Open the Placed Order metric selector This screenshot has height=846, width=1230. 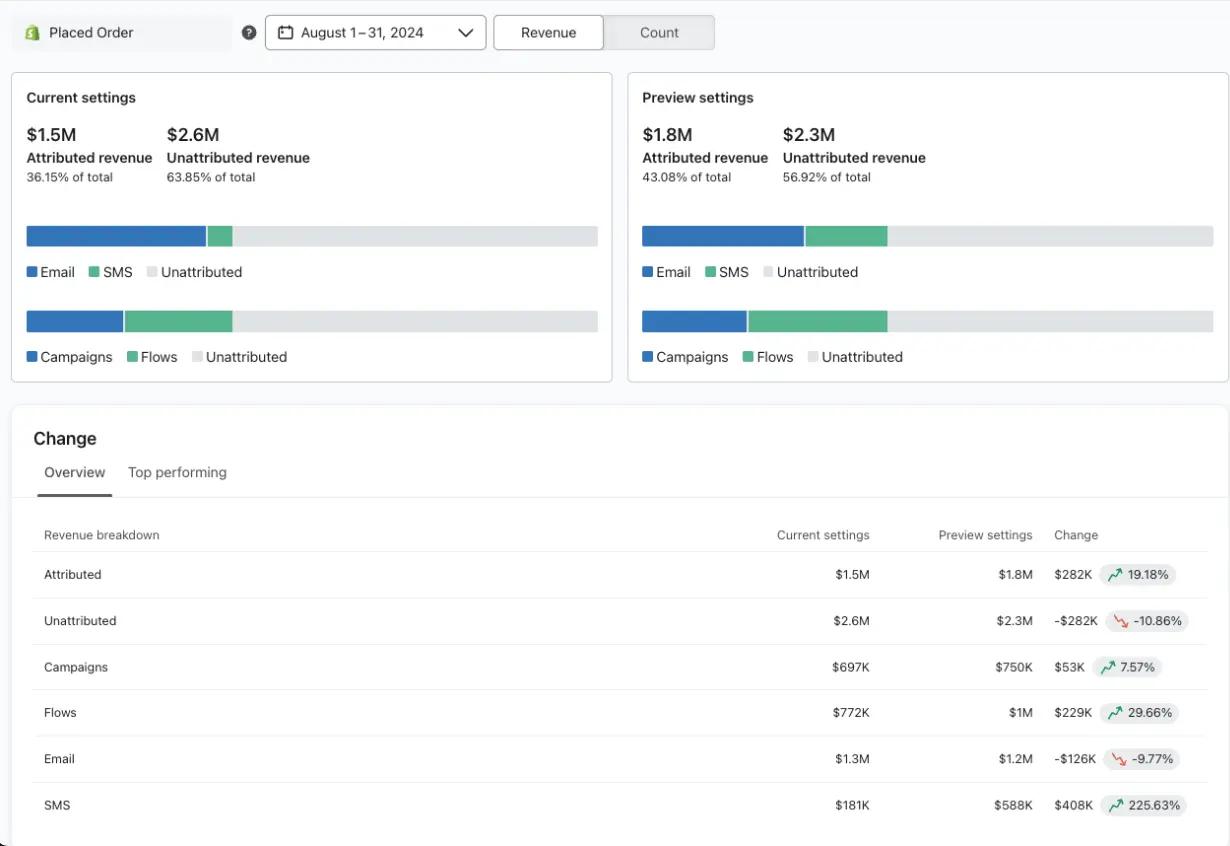(122, 33)
